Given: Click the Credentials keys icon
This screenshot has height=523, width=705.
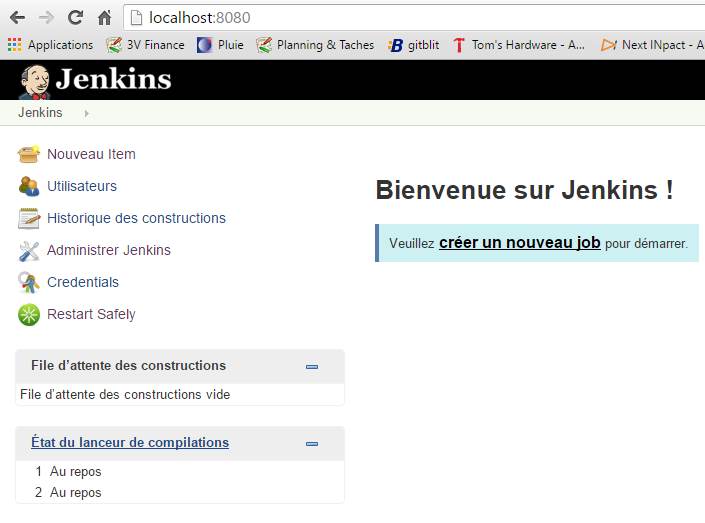Looking at the screenshot, I should point(29,282).
